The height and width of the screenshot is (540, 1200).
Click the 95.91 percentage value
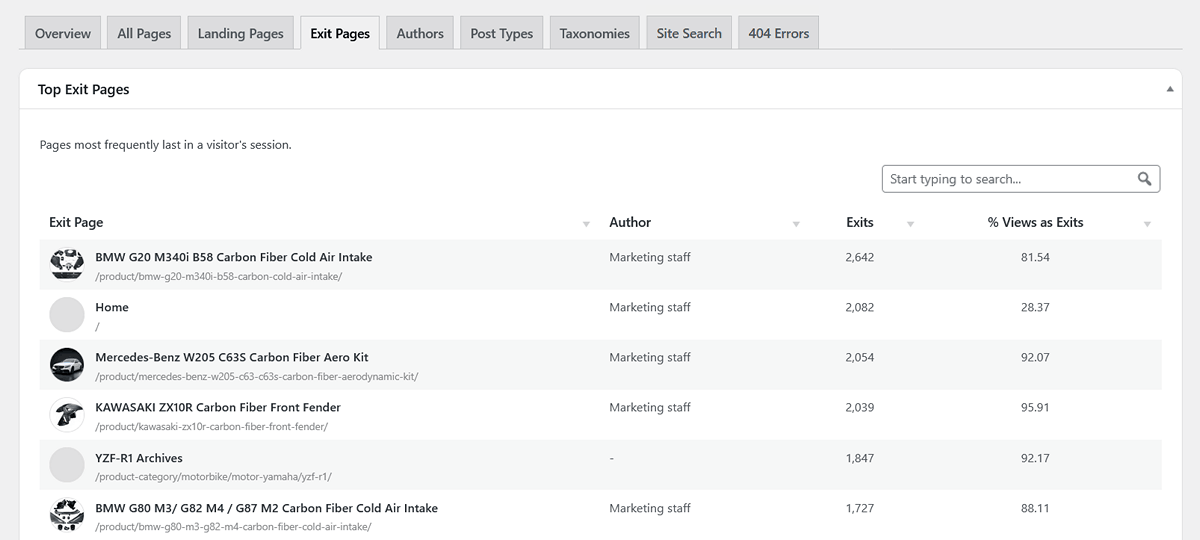click(x=1035, y=407)
